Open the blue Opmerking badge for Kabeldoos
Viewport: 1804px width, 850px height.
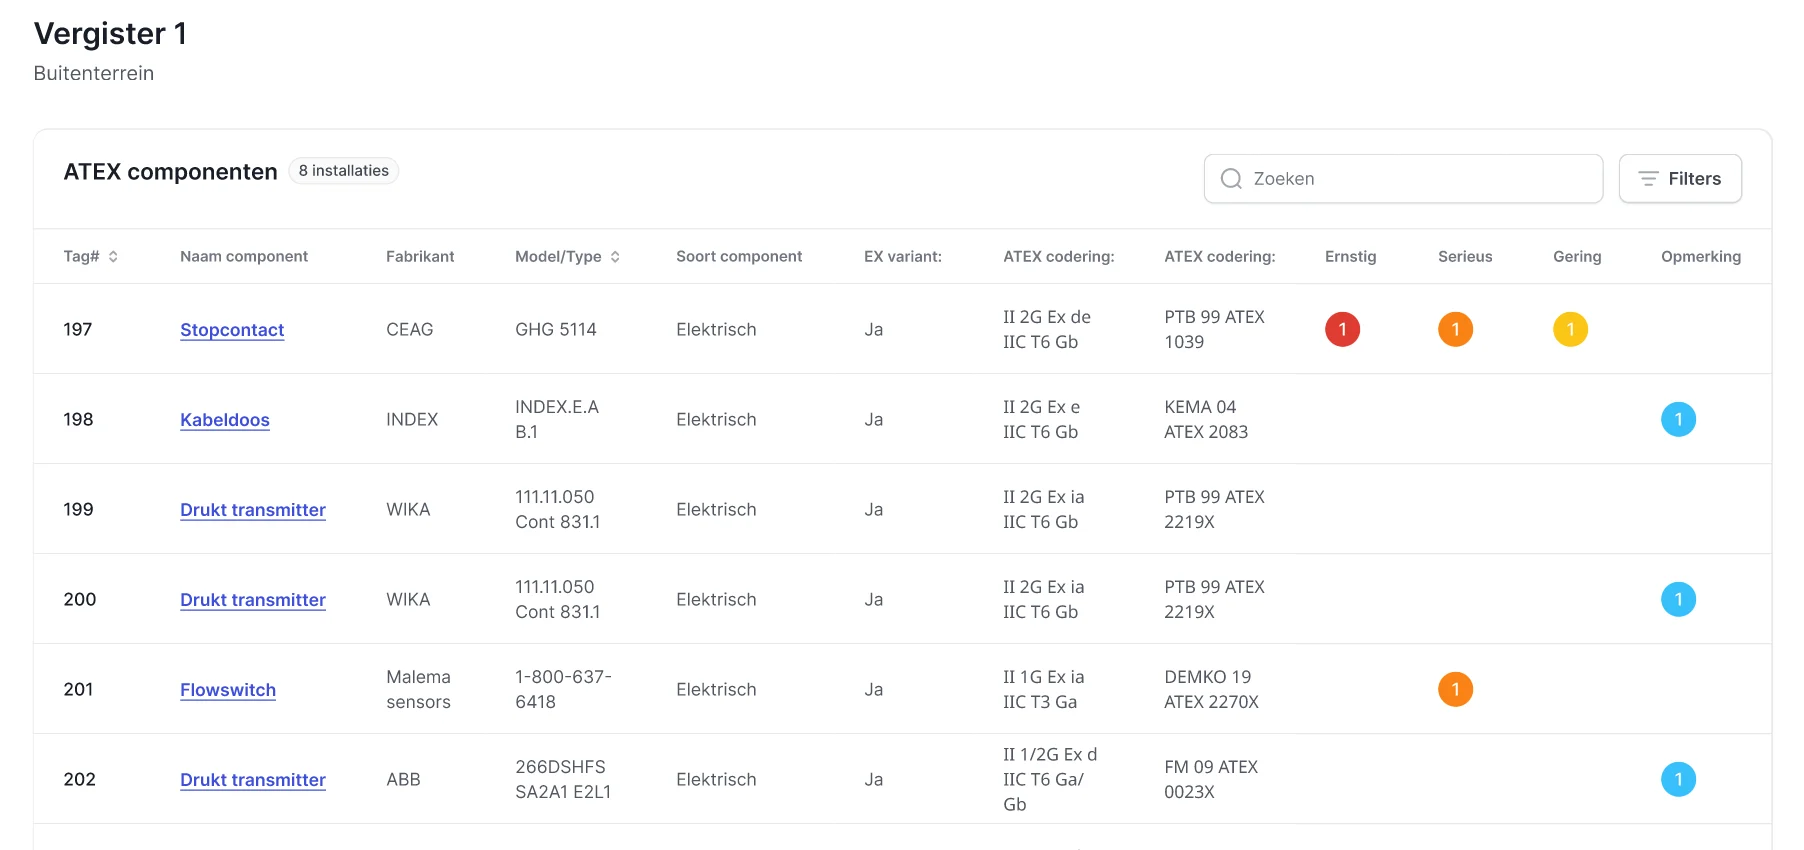(x=1678, y=419)
